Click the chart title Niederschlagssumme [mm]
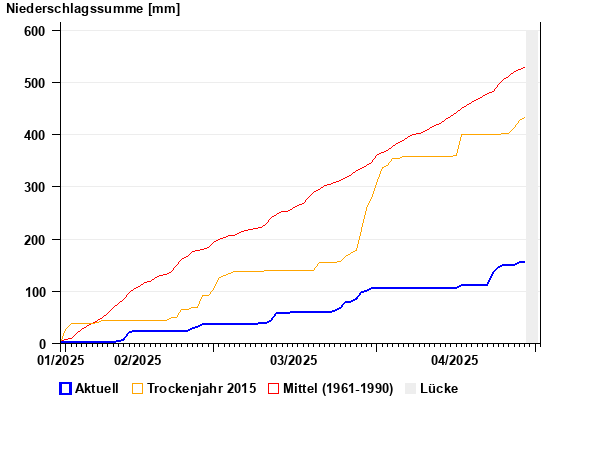Screen dimensions: 600x460 [x=93, y=8]
